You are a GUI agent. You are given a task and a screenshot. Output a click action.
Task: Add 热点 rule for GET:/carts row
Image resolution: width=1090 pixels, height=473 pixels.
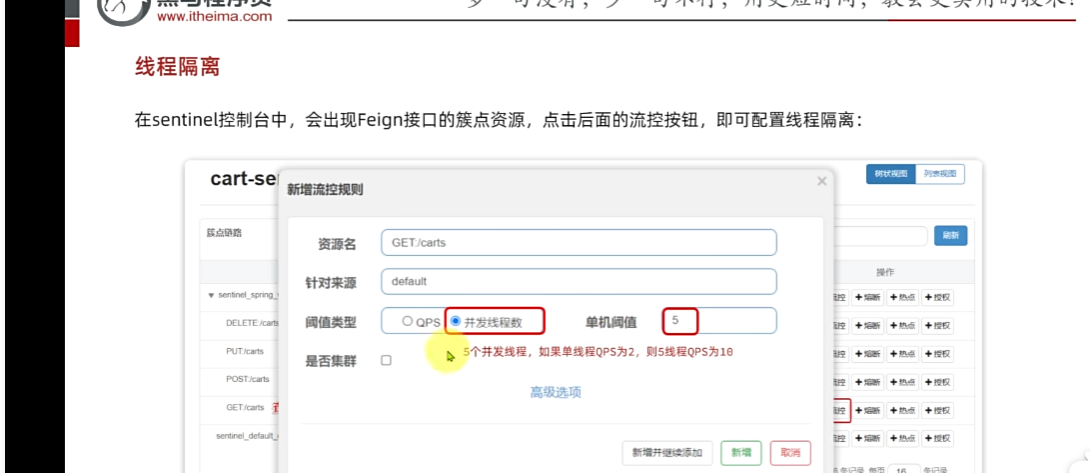point(902,410)
